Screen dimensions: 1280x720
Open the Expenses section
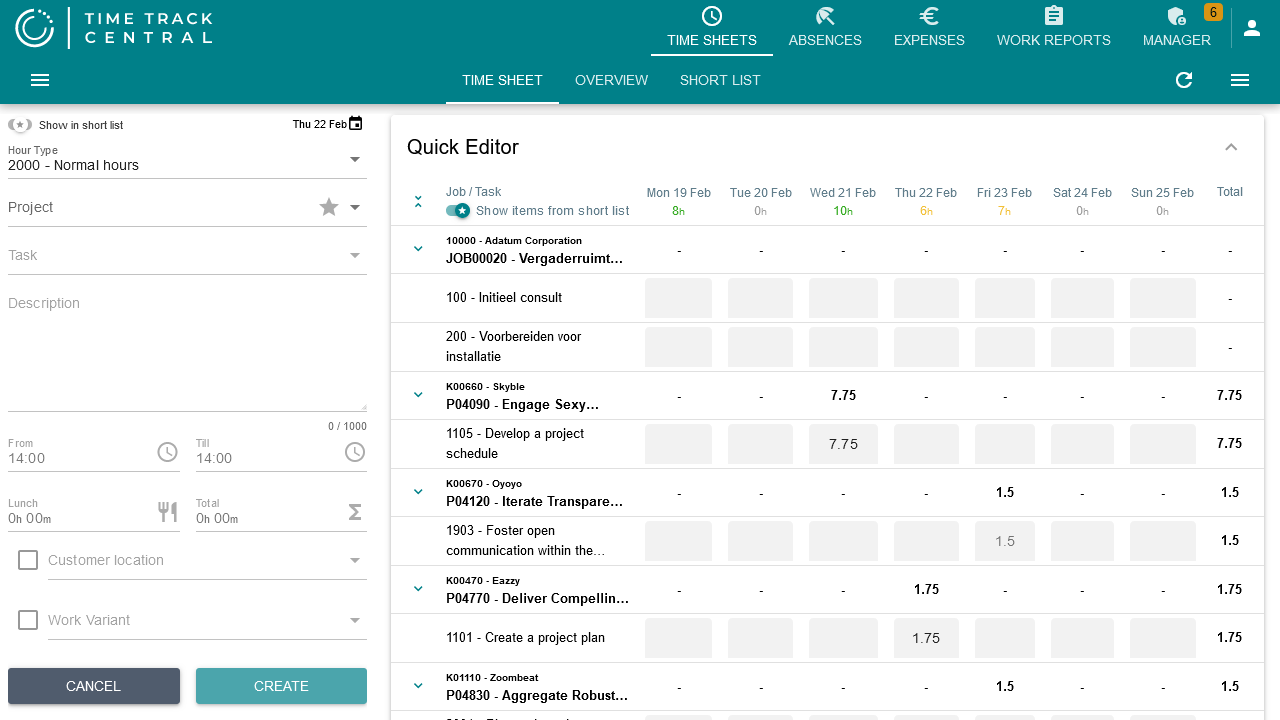[929, 28]
